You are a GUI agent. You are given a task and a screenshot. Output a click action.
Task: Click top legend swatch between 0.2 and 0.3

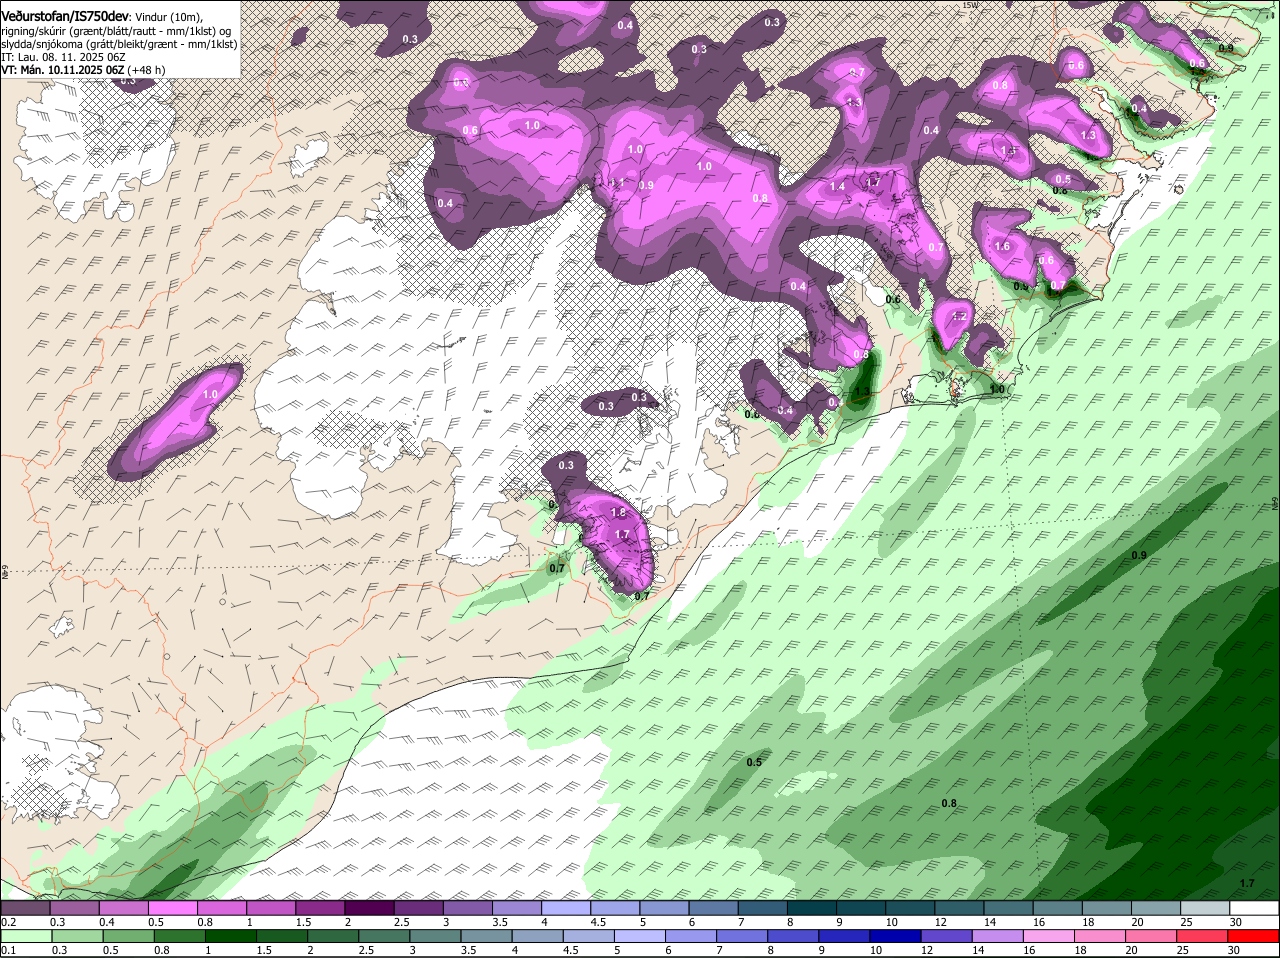point(25,908)
